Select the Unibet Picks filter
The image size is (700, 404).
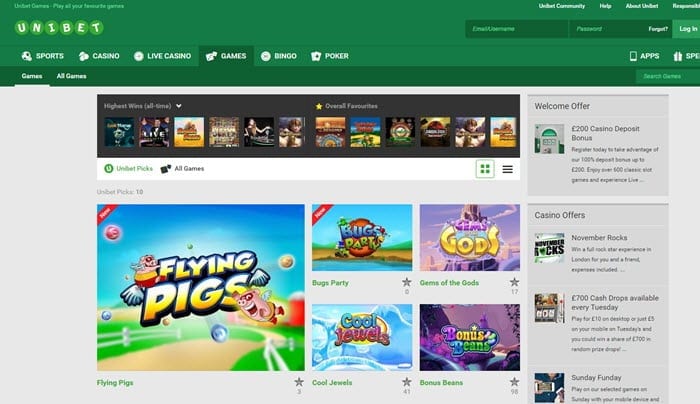click(128, 168)
